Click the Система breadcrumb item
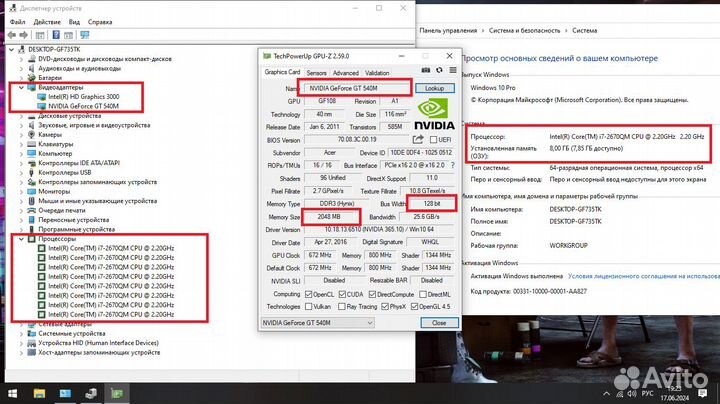 point(585,30)
